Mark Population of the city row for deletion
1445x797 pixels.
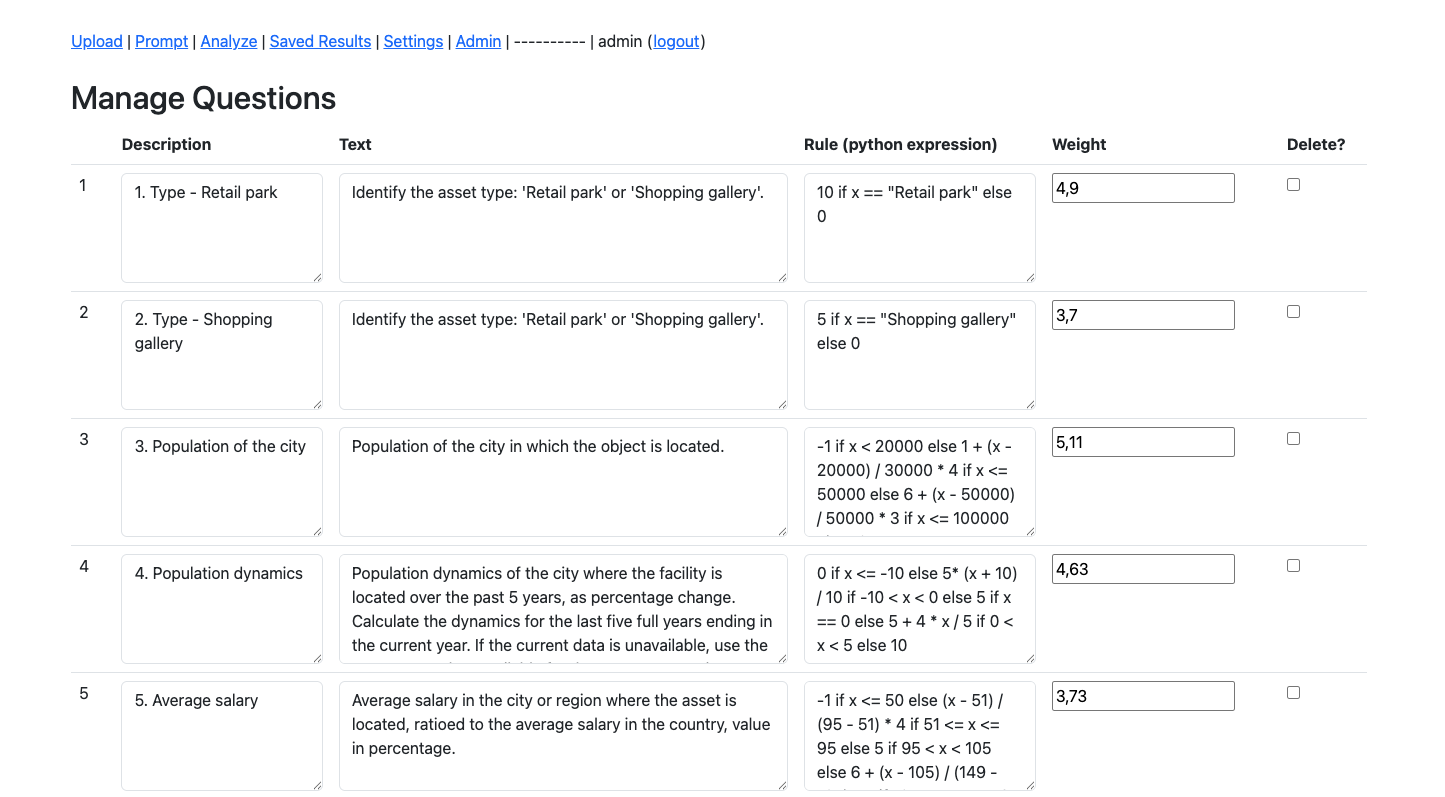click(1293, 439)
